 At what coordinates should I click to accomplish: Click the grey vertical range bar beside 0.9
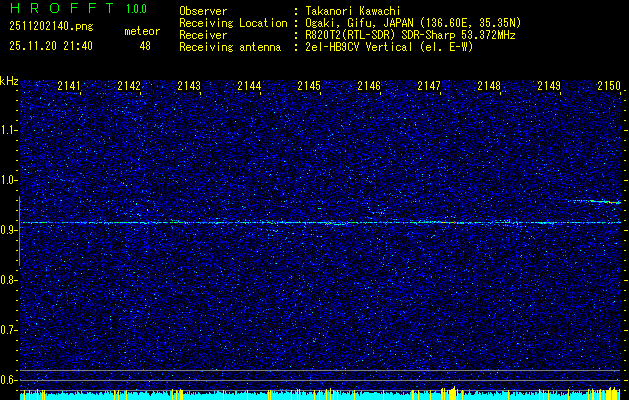pos(19,231)
